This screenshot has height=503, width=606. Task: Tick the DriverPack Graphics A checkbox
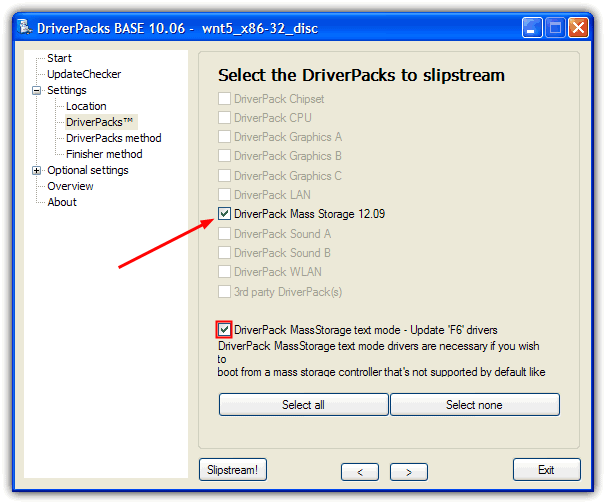(x=224, y=136)
